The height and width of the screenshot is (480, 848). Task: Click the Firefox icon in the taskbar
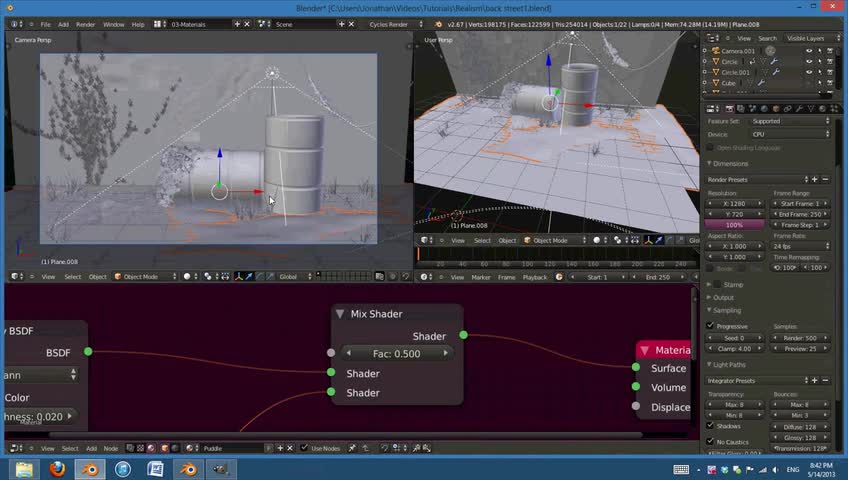57,468
